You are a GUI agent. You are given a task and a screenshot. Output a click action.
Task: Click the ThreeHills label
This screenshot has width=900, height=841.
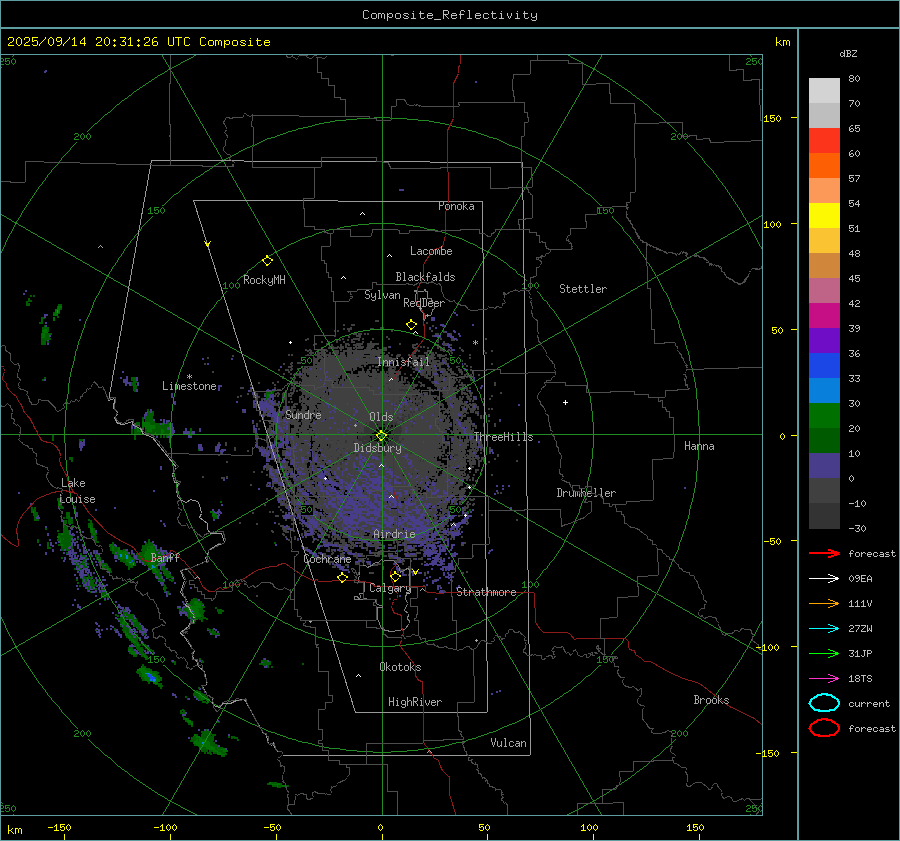503,437
